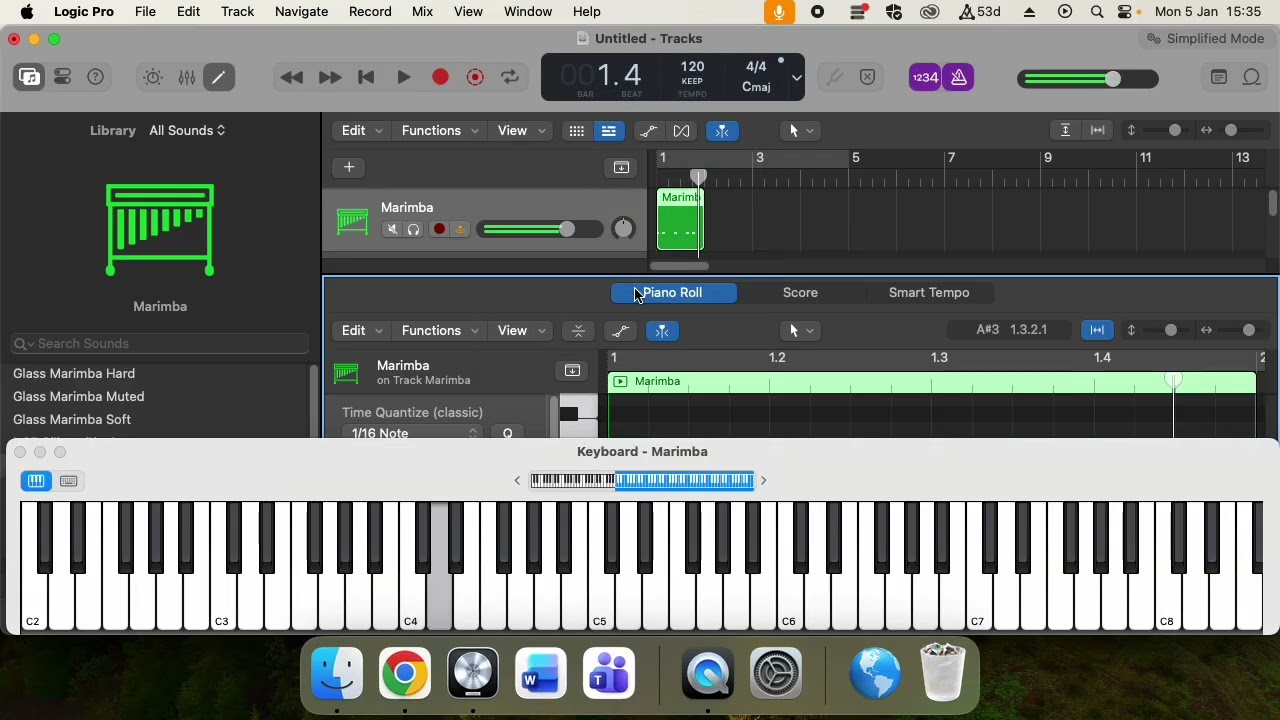Open Tracks area pointer tool menu
This screenshot has height=720, width=1280.
802,131
